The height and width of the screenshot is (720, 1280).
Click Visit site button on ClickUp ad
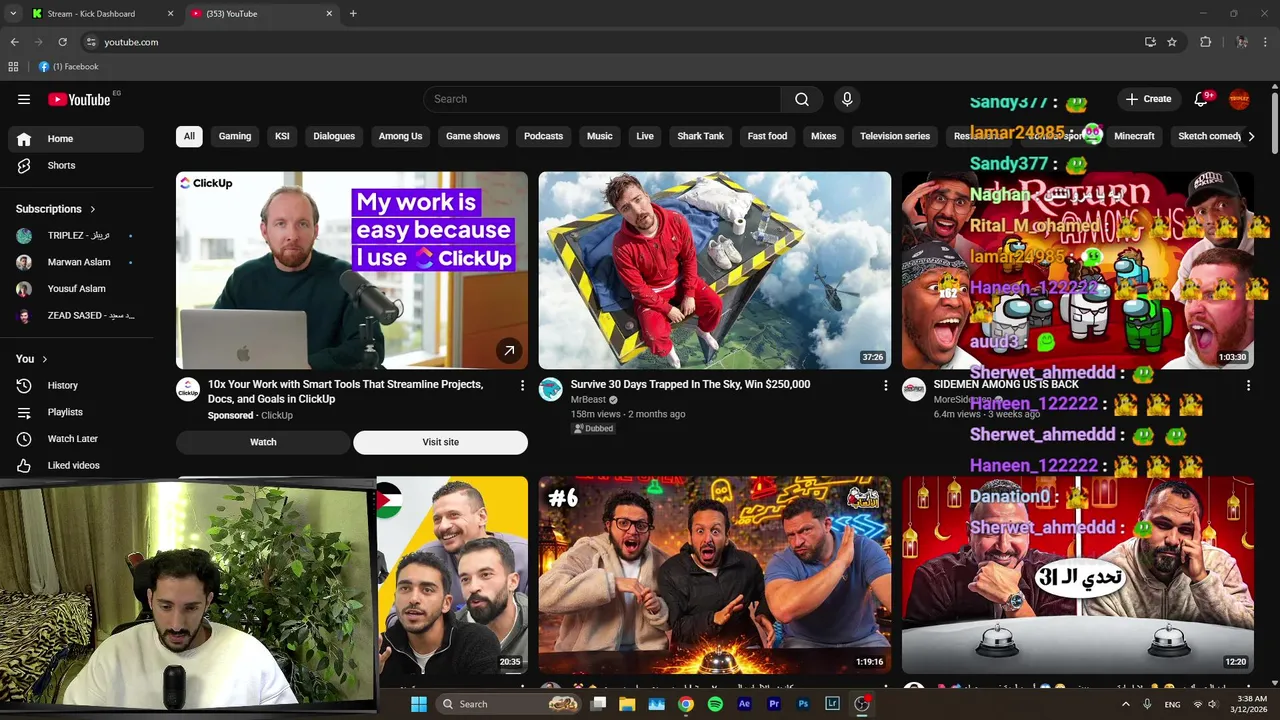coord(440,442)
